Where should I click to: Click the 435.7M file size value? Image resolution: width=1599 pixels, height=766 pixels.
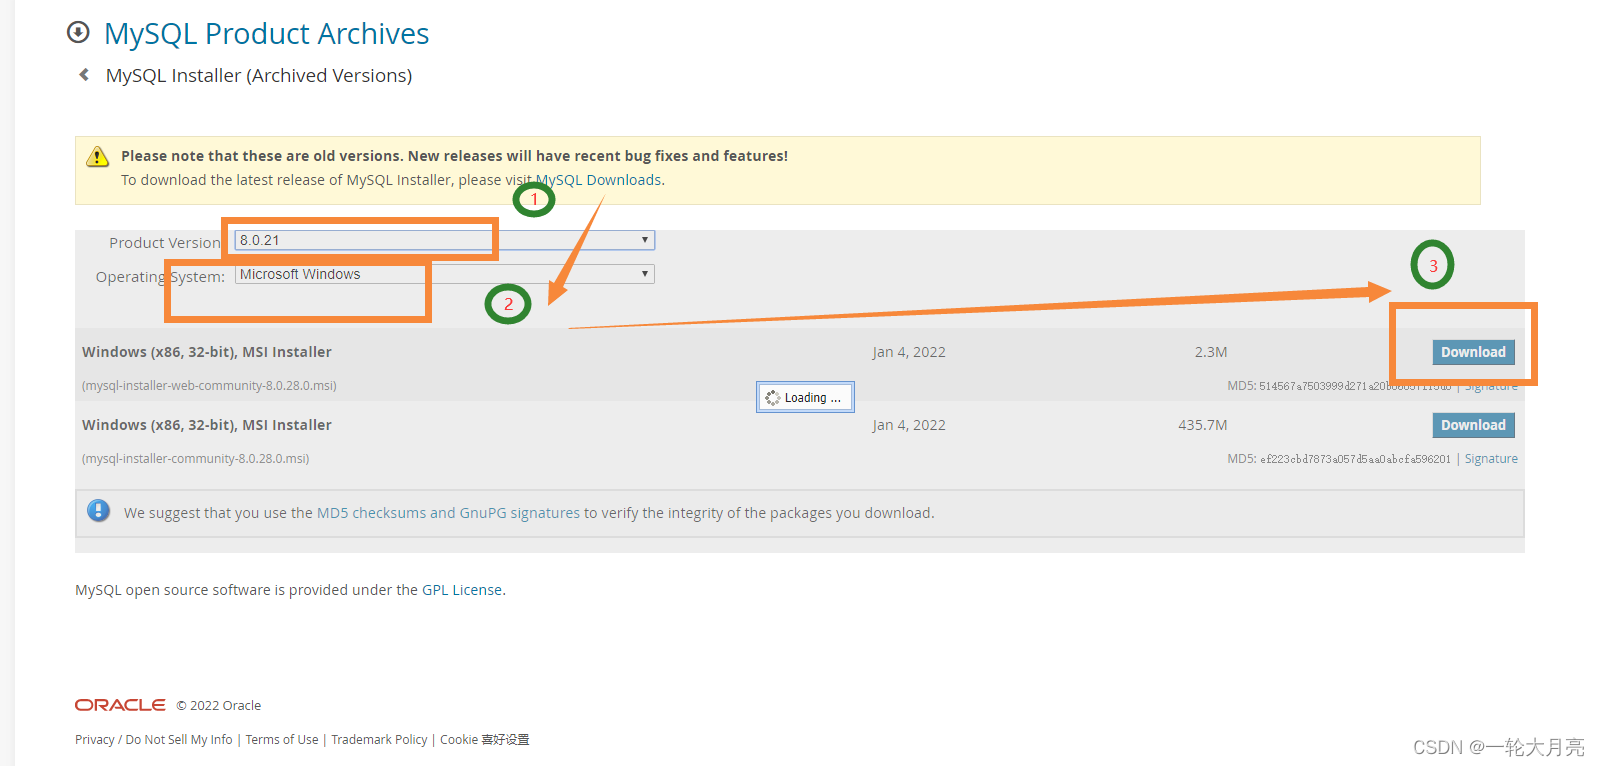pyautogui.click(x=1203, y=425)
